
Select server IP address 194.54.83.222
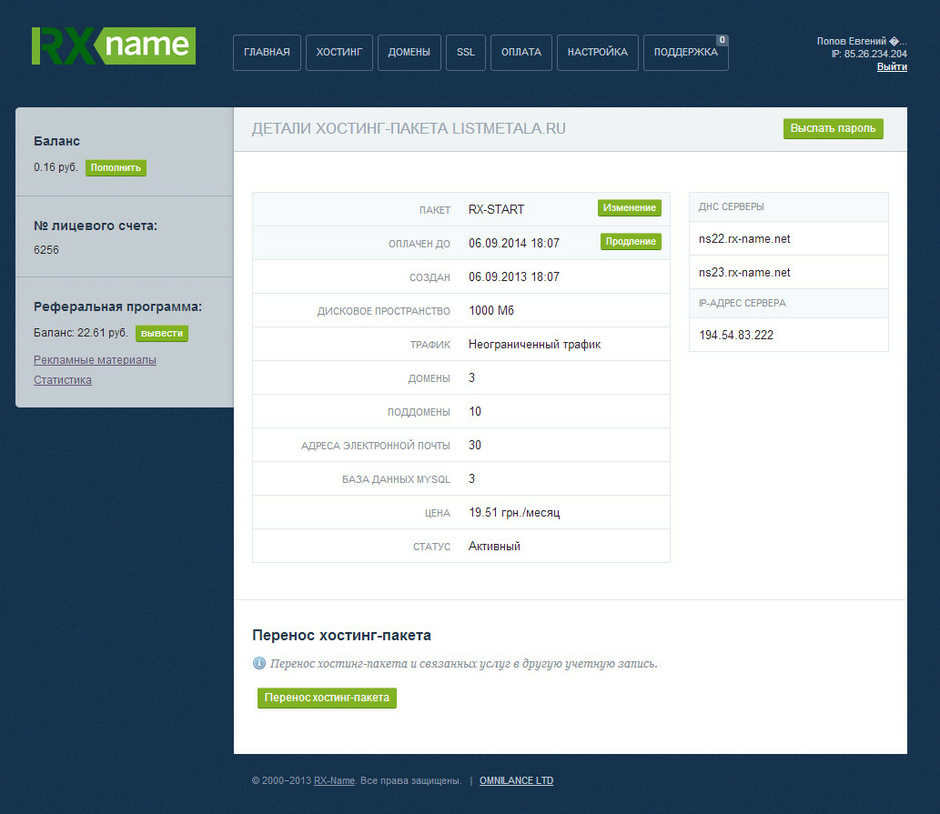click(x=736, y=335)
